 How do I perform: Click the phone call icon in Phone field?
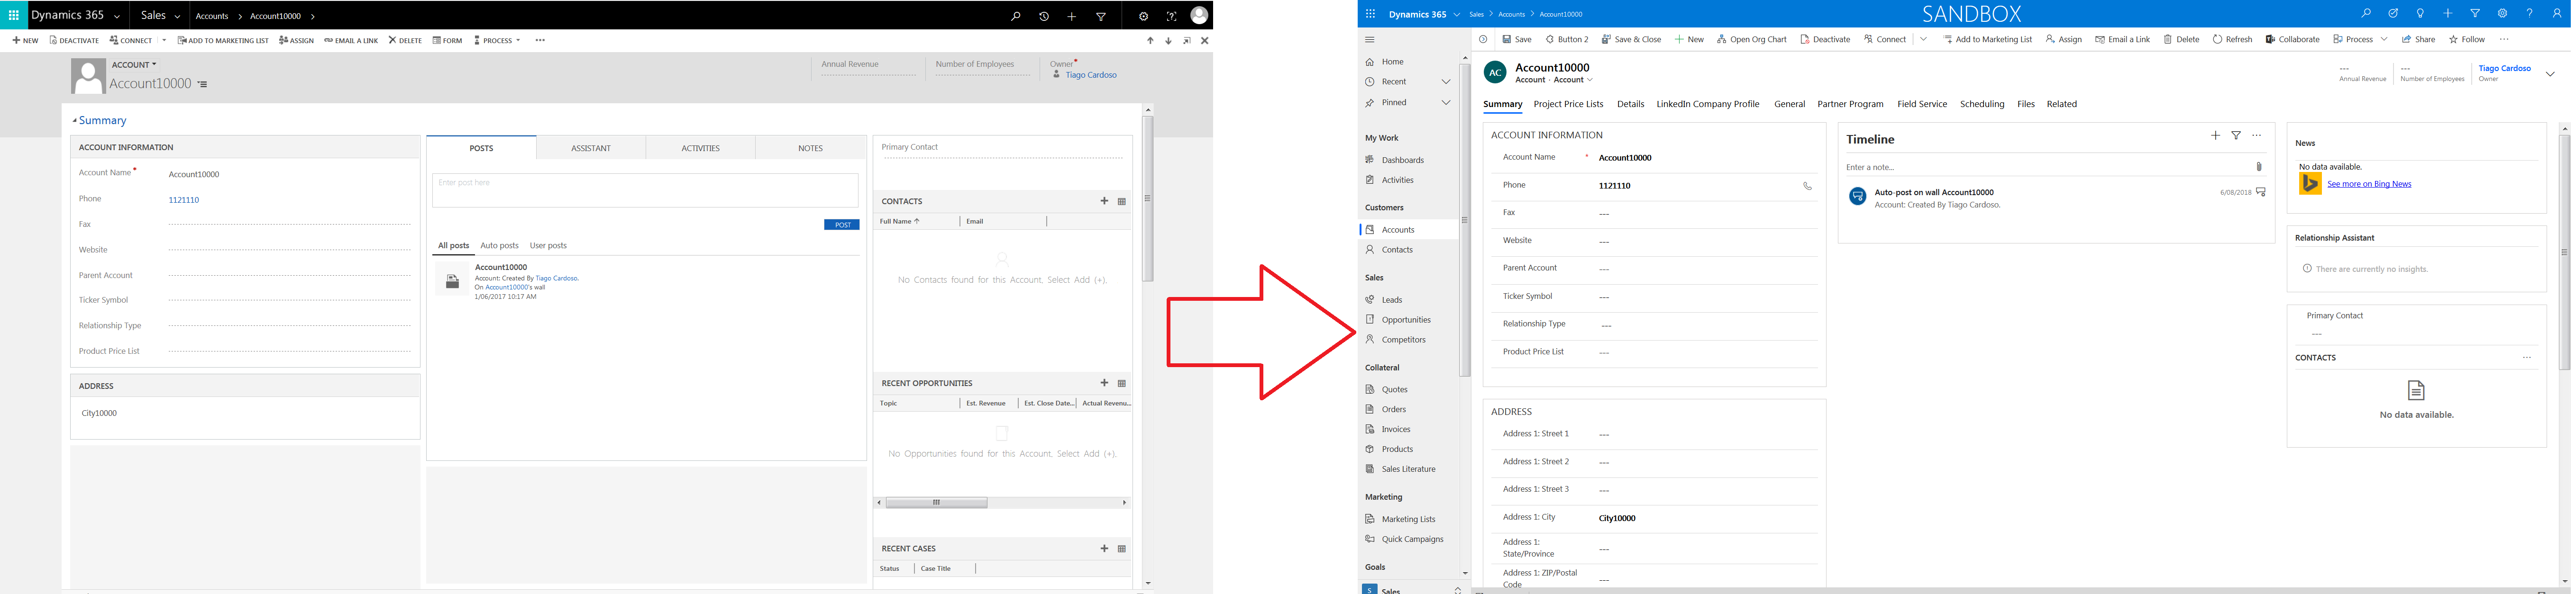click(x=1807, y=186)
